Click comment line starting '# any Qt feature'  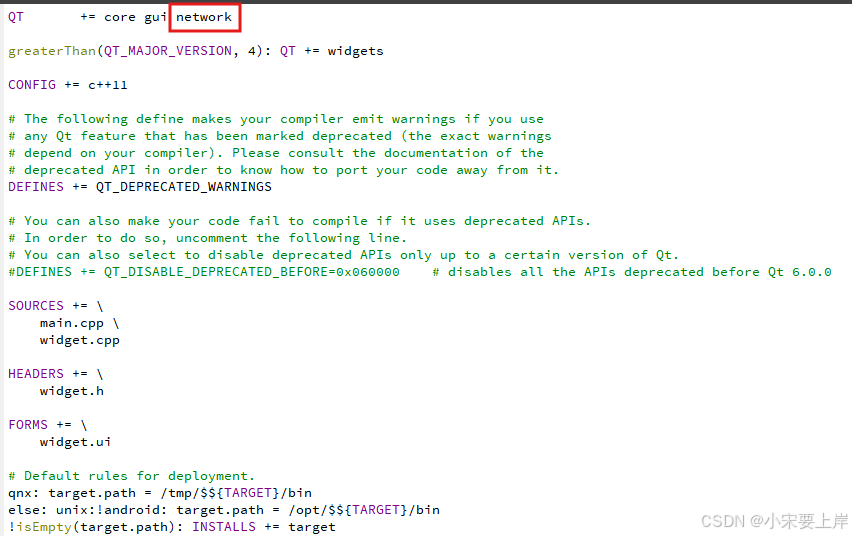(280, 136)
